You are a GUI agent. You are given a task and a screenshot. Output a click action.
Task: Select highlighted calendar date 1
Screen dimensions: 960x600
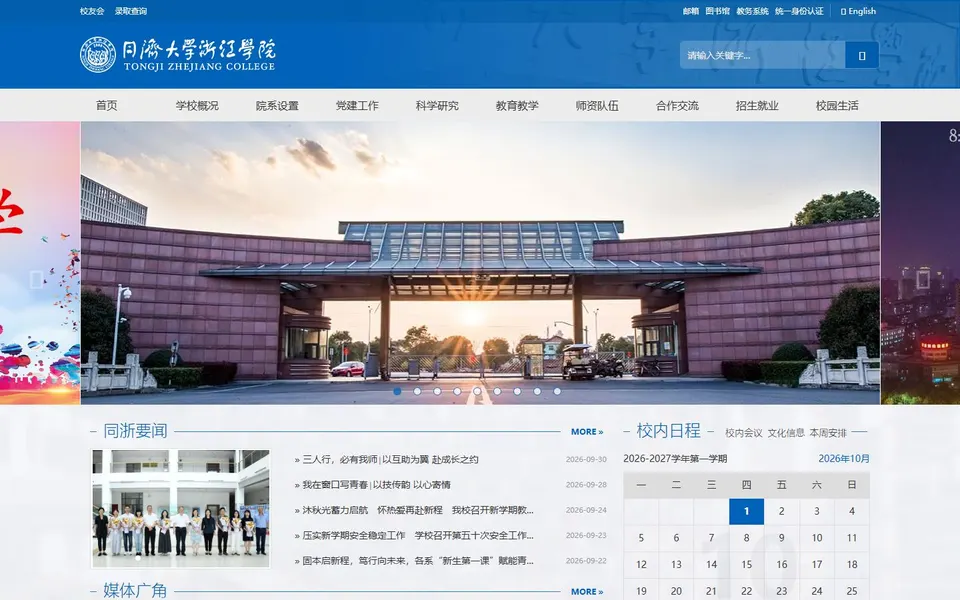point(746,511)
